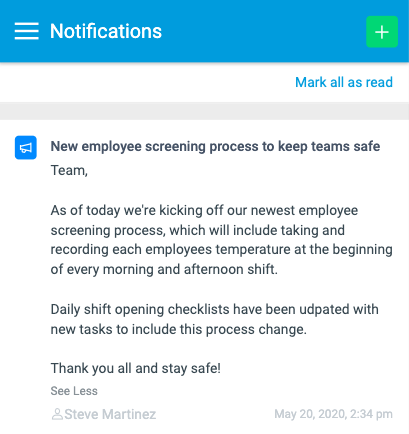This screenshot has width=409, height=434.
Task: Click empty blue header bar area
Action: pos(263,31)
